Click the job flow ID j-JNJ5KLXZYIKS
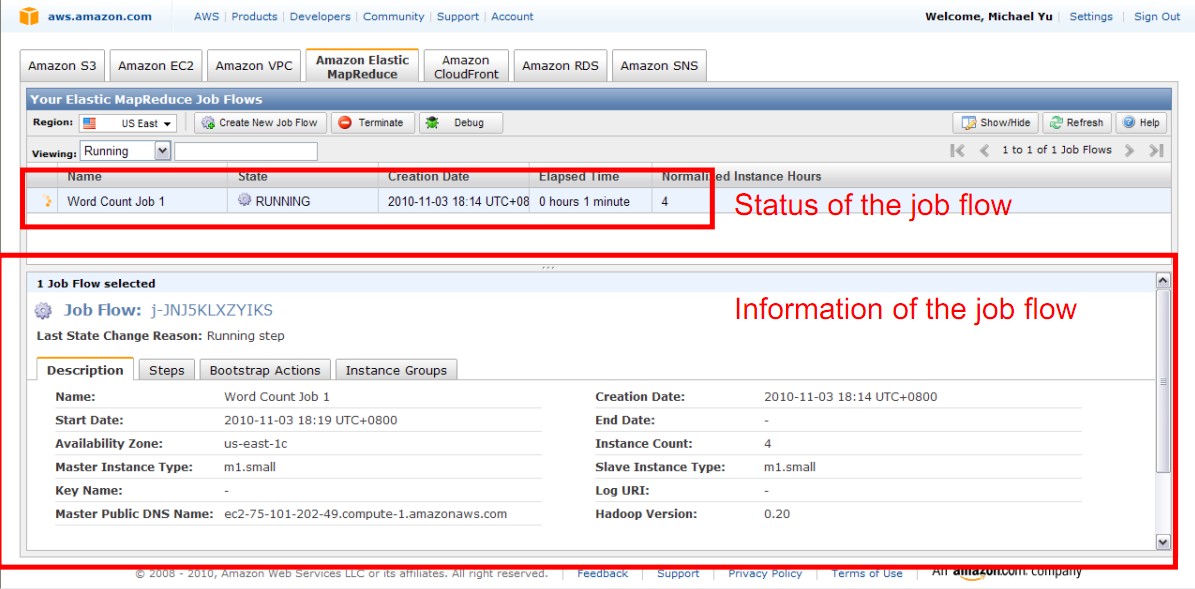The image size is (1195, 589). (210, 310)
